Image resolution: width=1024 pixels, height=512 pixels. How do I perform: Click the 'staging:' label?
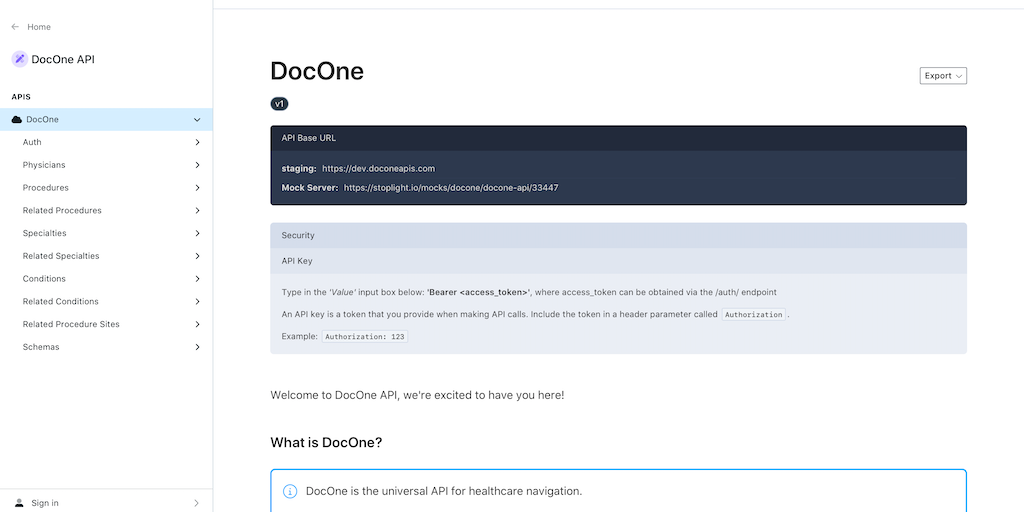(x=299, y=168)
